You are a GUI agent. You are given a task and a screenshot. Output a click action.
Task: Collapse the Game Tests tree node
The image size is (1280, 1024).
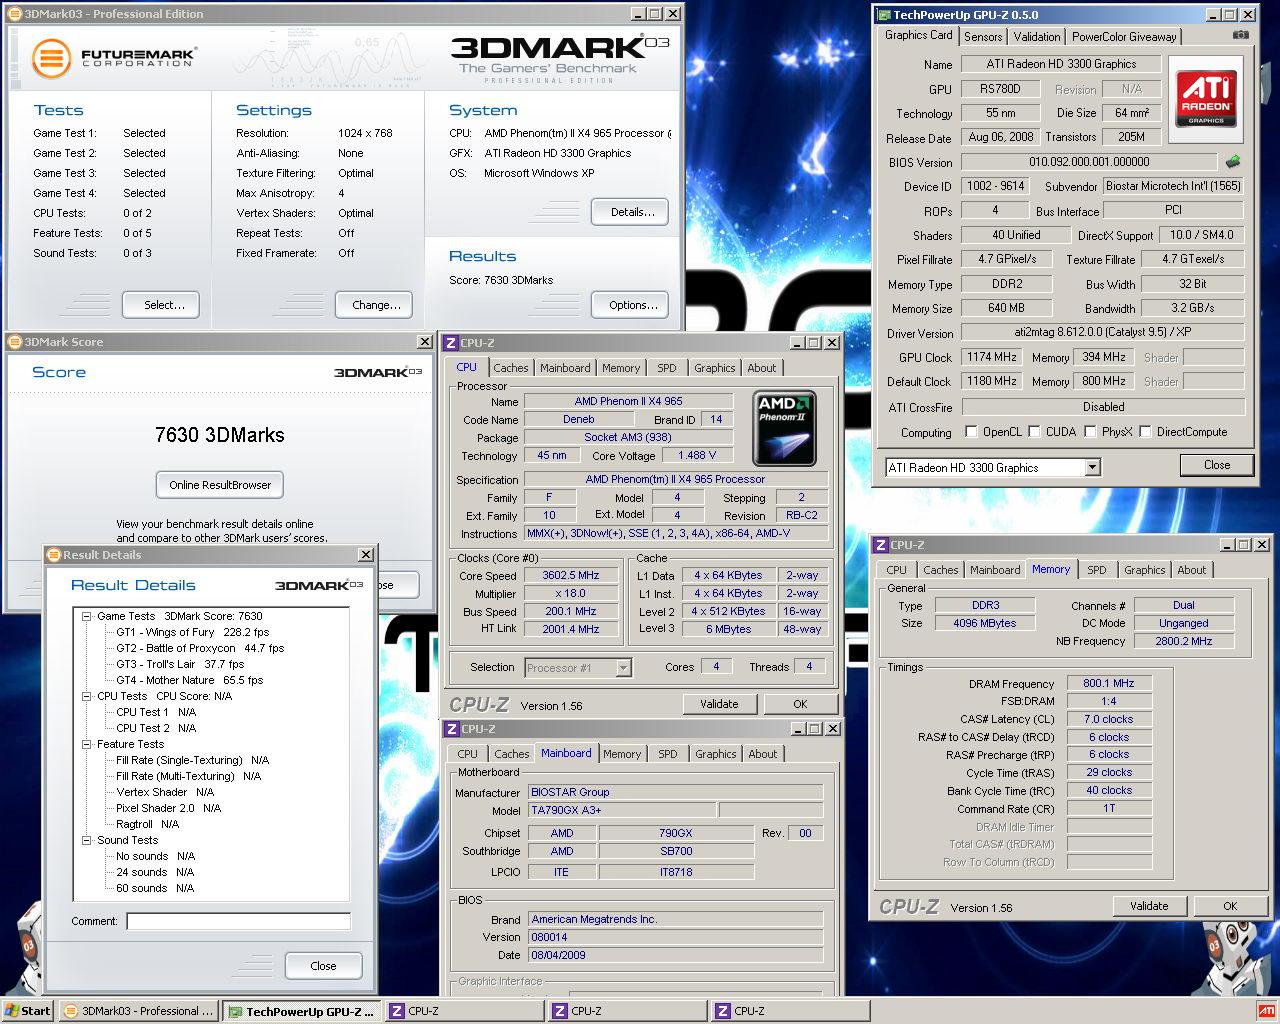pos(87,616)
